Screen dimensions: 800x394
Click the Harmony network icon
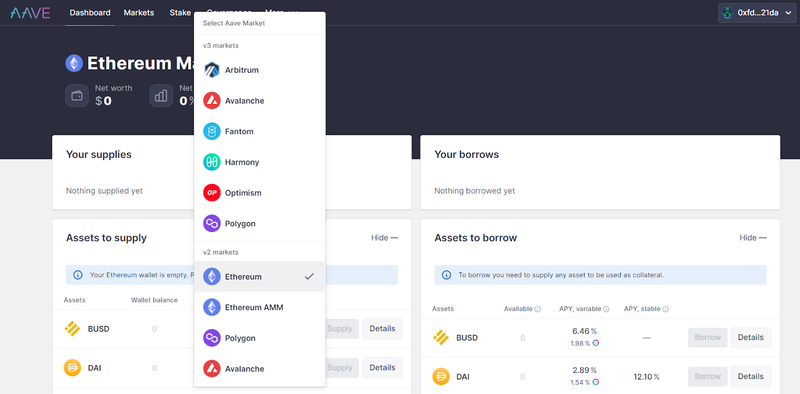(x=212, y=162)
